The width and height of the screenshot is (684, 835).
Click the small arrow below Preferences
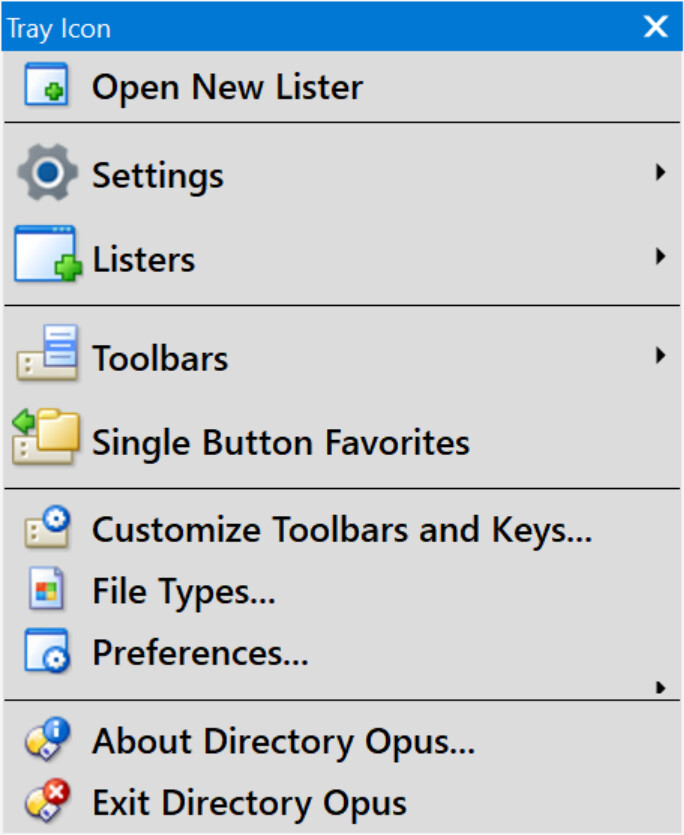coord(660,687)
